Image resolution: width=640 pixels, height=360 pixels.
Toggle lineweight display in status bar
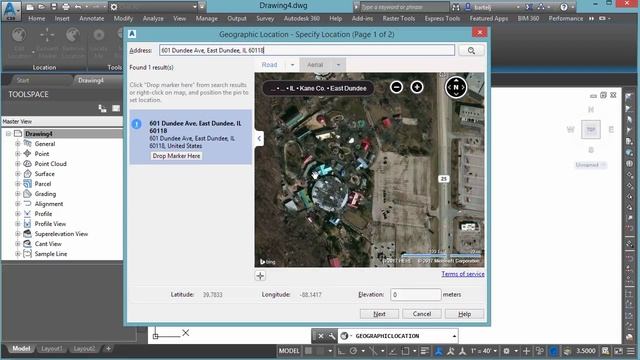click(x=425, y=351)
